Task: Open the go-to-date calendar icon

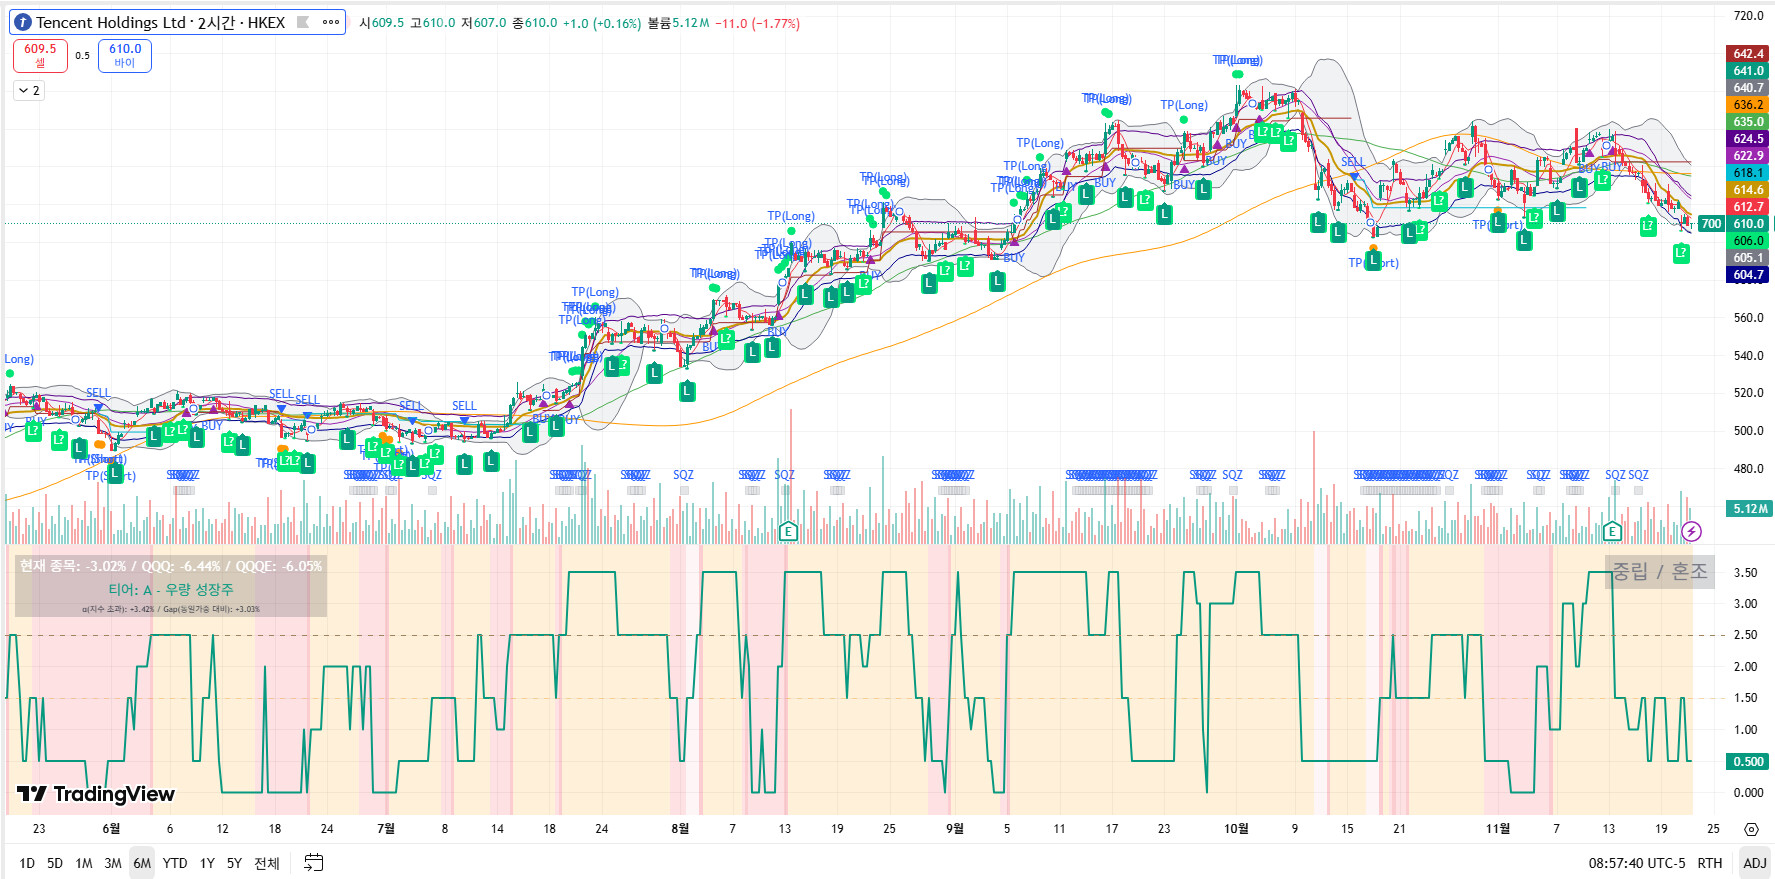Action: click(x=314, y=863)
